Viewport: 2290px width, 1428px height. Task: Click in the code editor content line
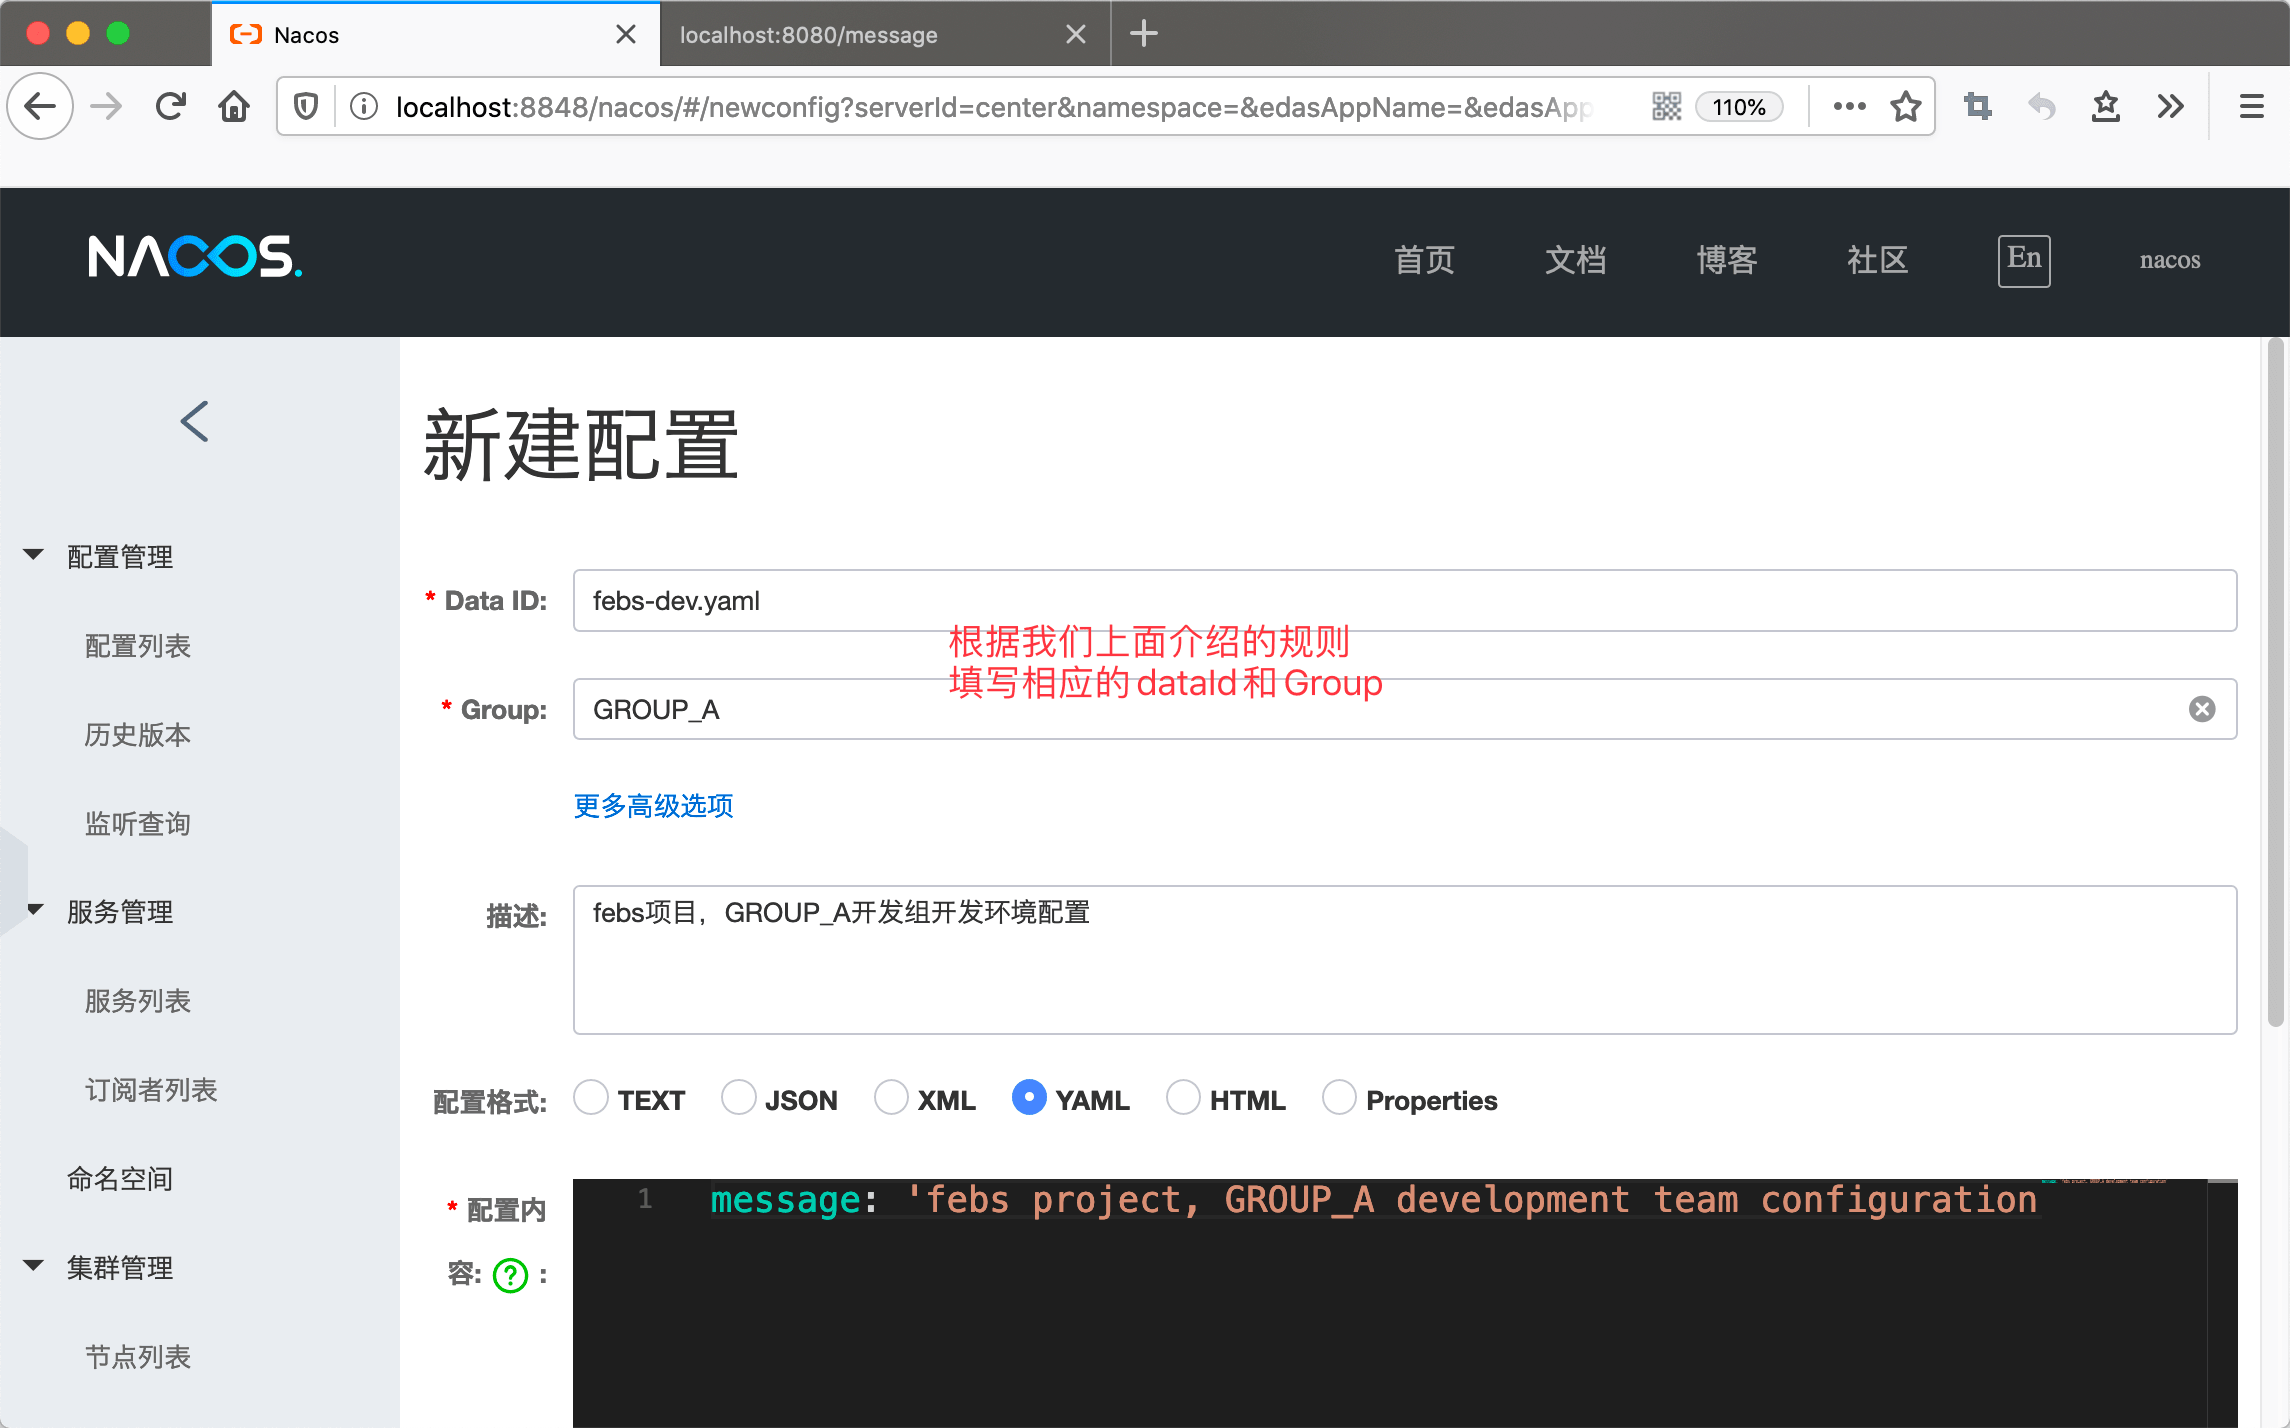1373,1200
